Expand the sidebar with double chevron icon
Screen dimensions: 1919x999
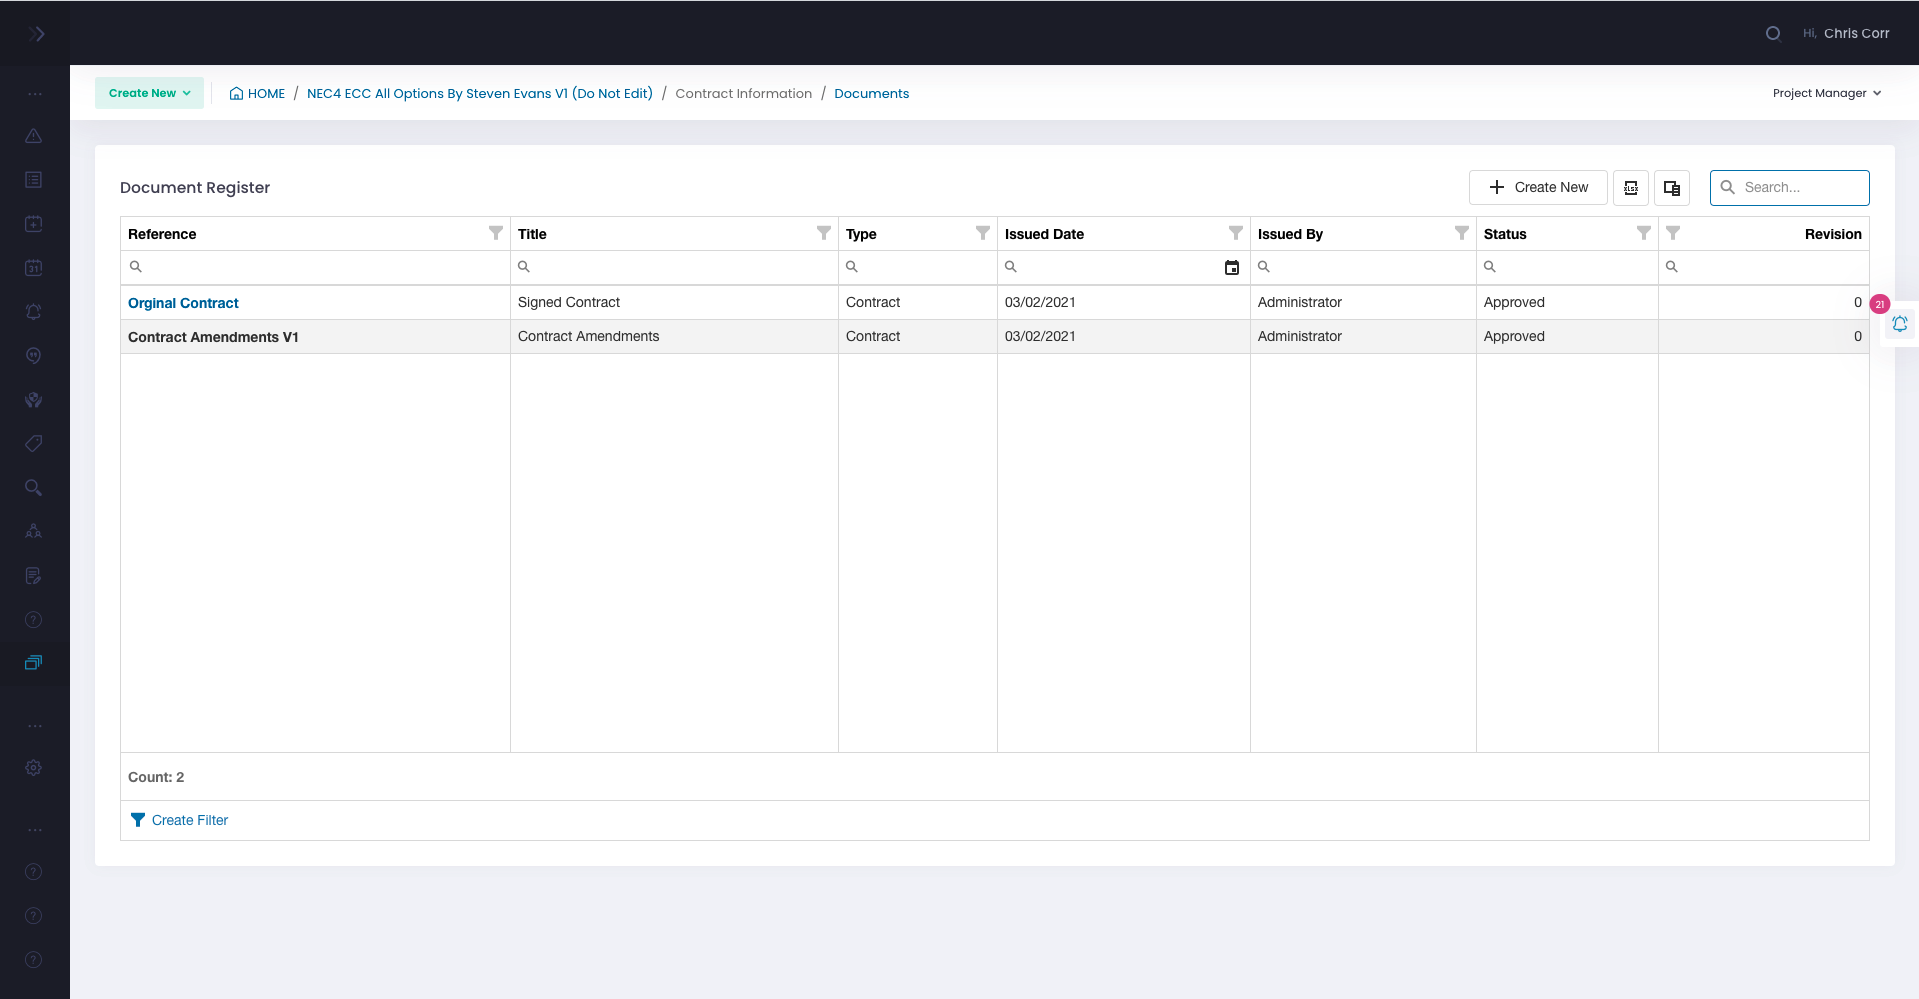click(36, 34)
